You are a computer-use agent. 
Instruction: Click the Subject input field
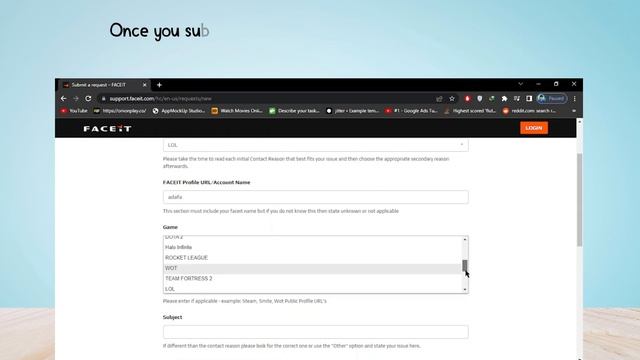point(316,332)
